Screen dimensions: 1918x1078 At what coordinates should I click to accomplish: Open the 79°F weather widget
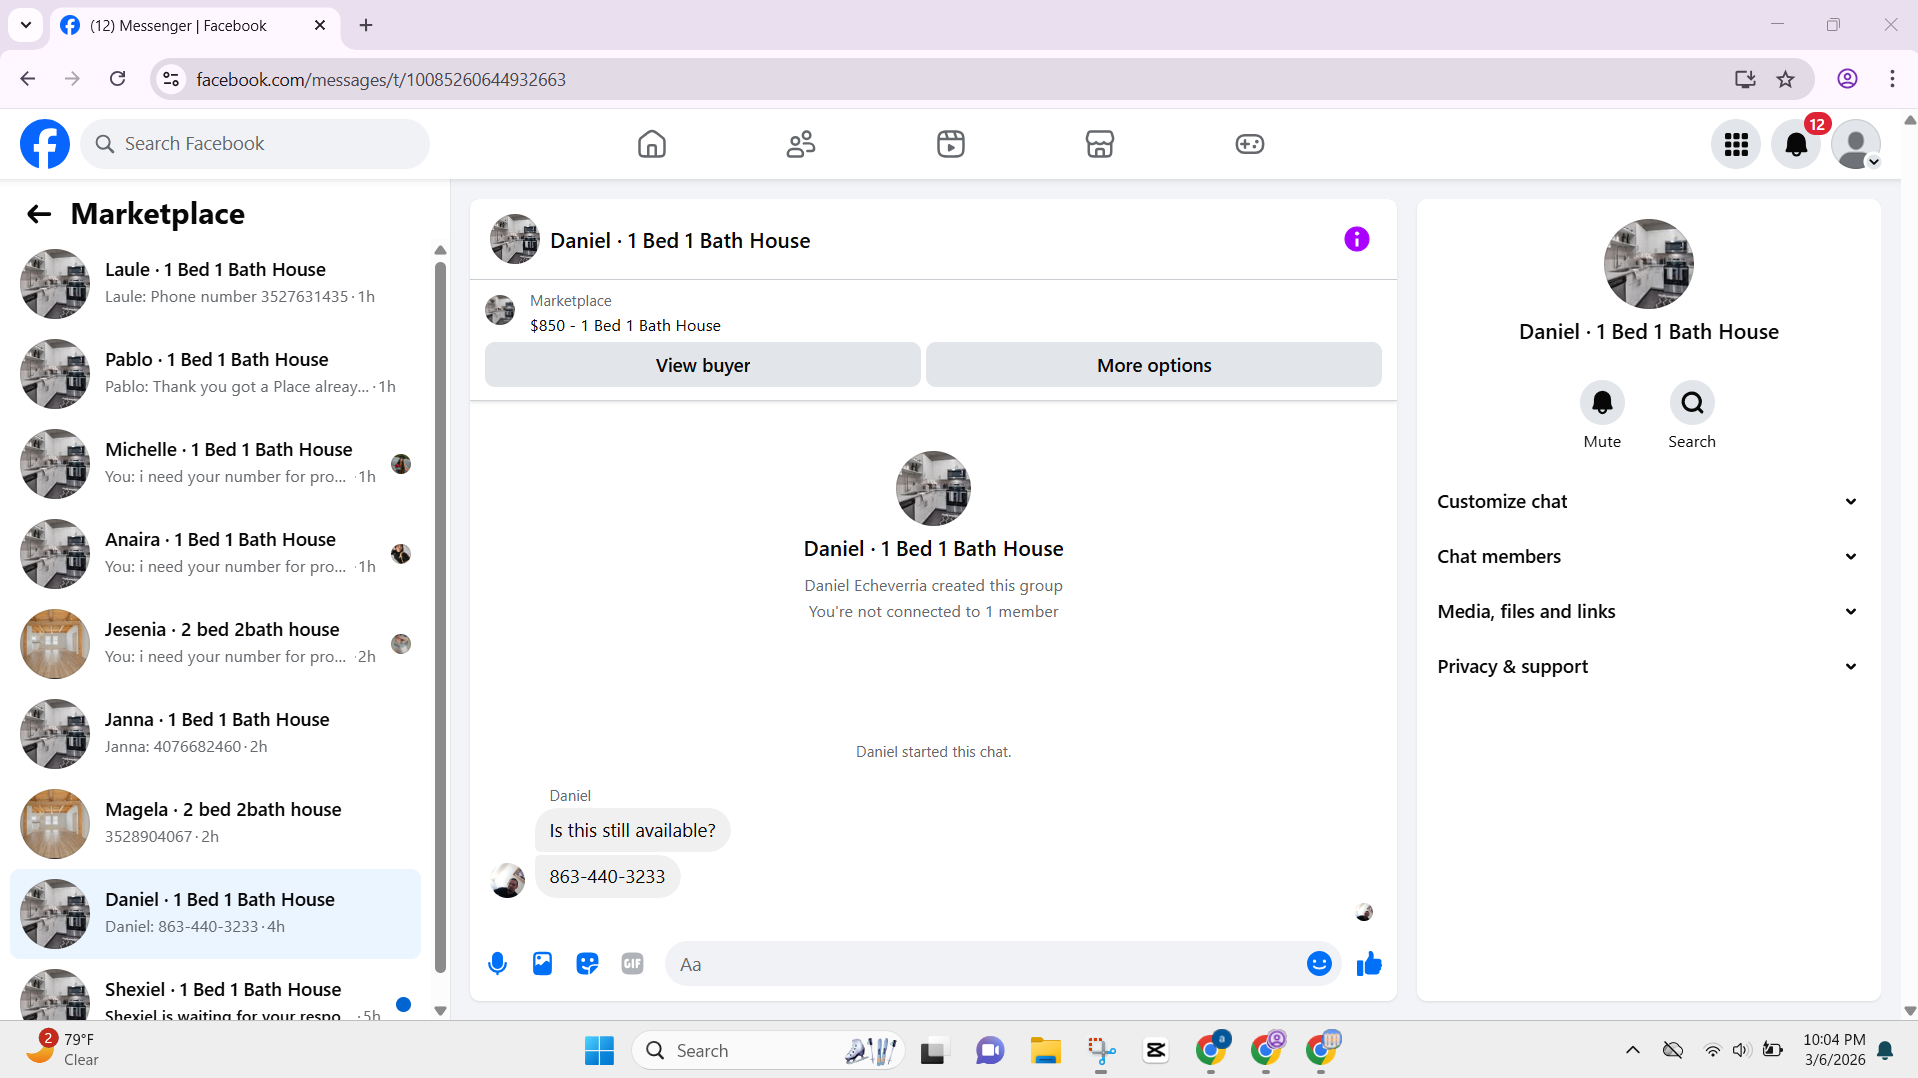coord(62,1050)
